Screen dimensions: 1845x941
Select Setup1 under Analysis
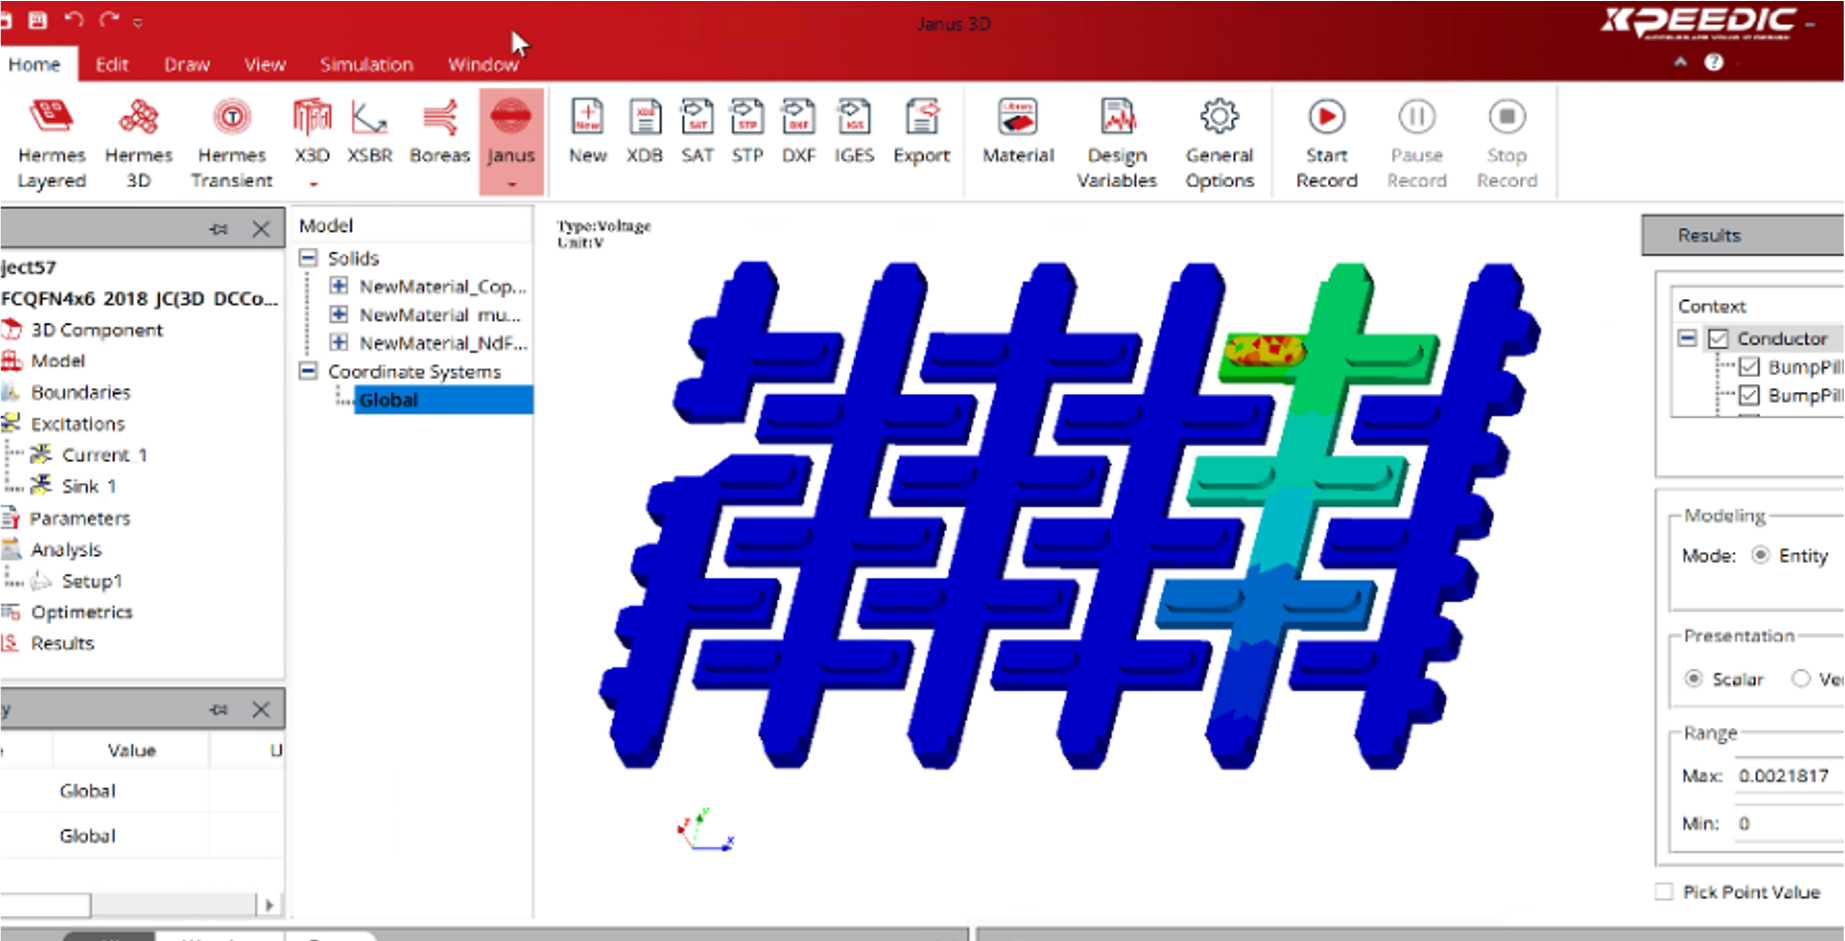[91, 581]
